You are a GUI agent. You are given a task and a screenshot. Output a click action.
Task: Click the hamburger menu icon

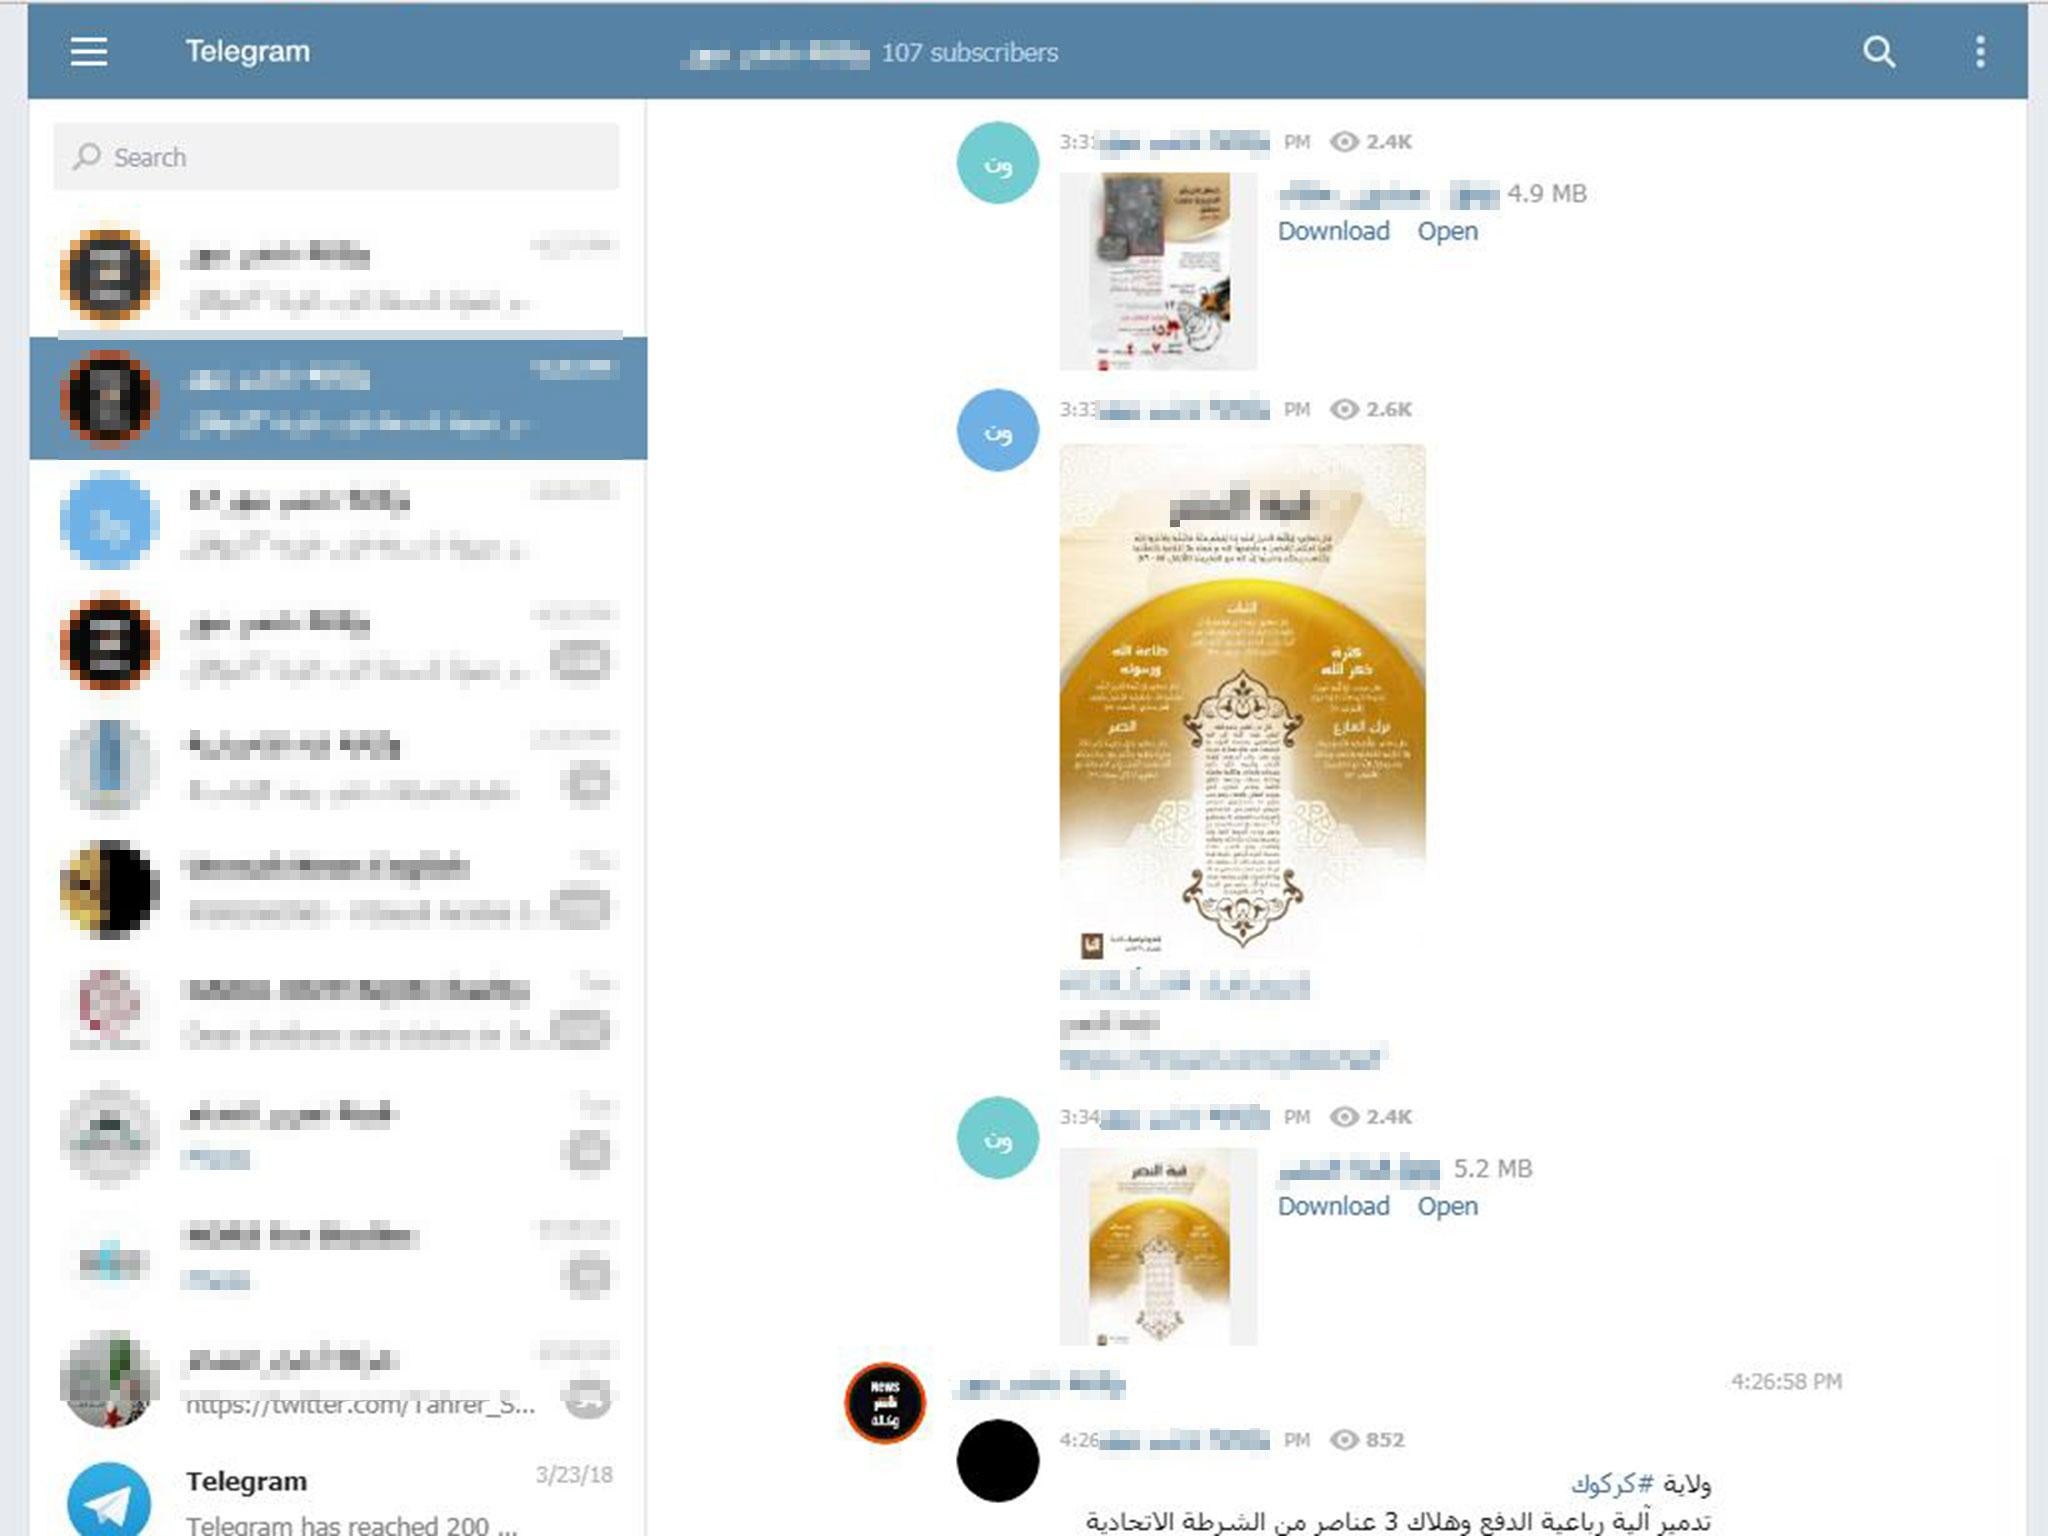coord(87,48)
